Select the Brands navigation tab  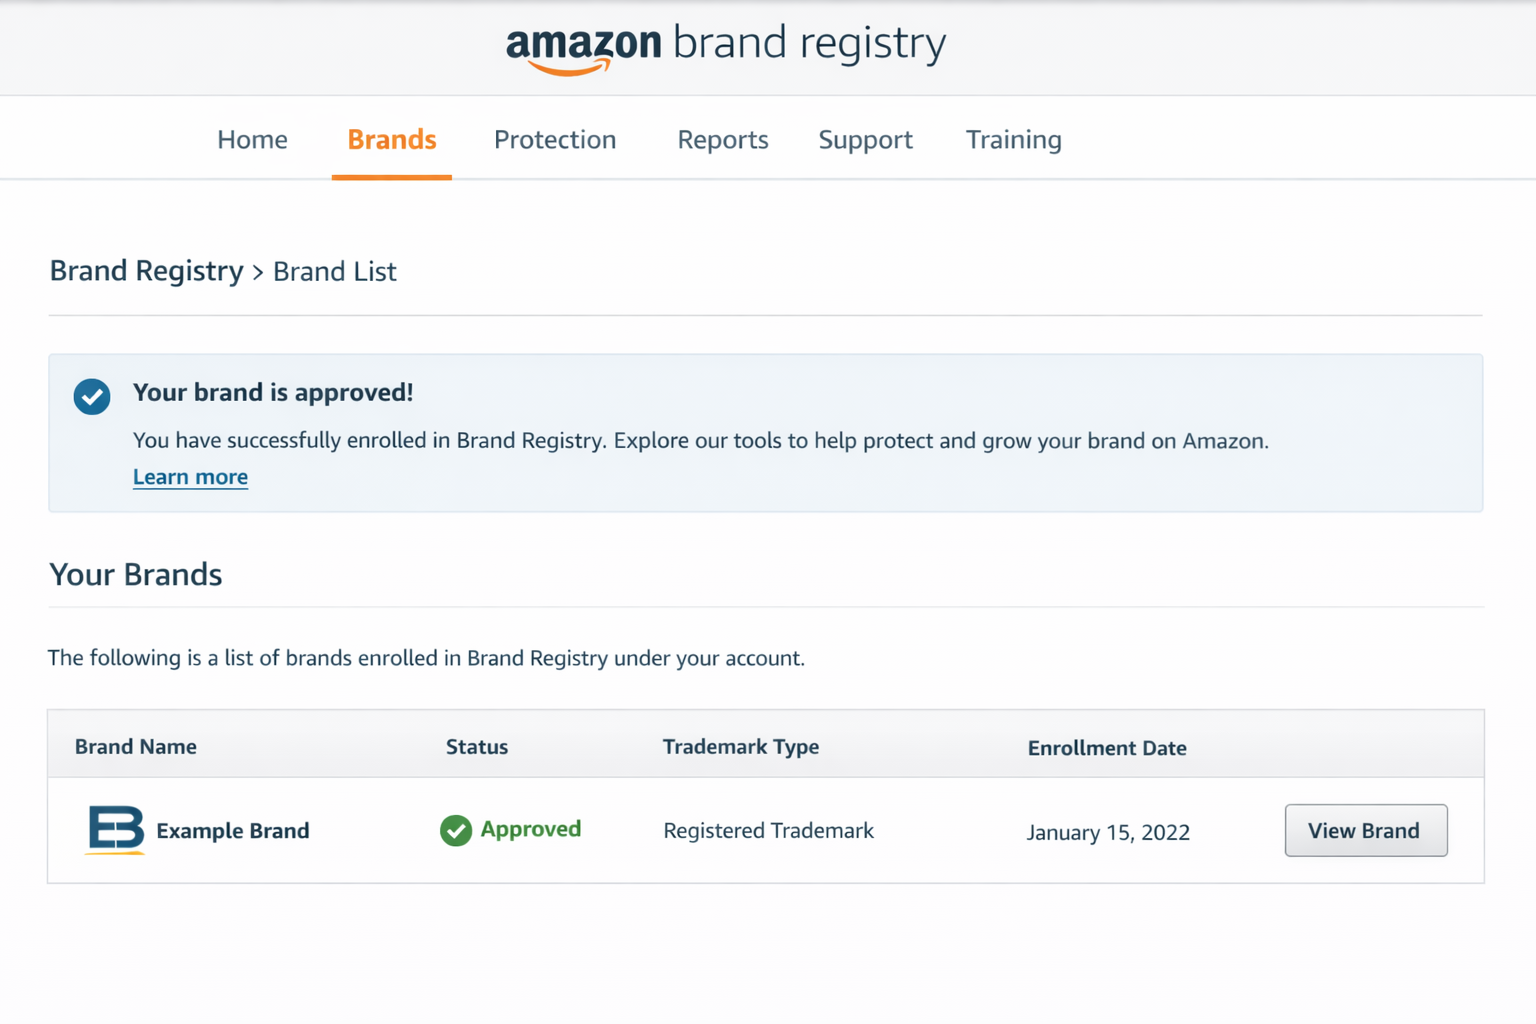click(391, 140)
